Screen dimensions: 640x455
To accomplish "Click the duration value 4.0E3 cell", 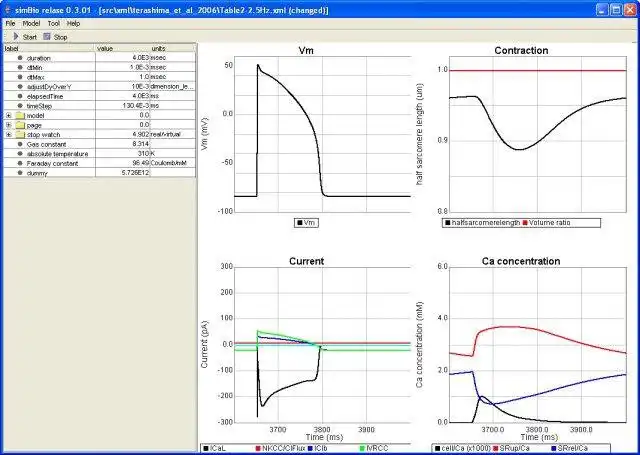I will point(122,58).
